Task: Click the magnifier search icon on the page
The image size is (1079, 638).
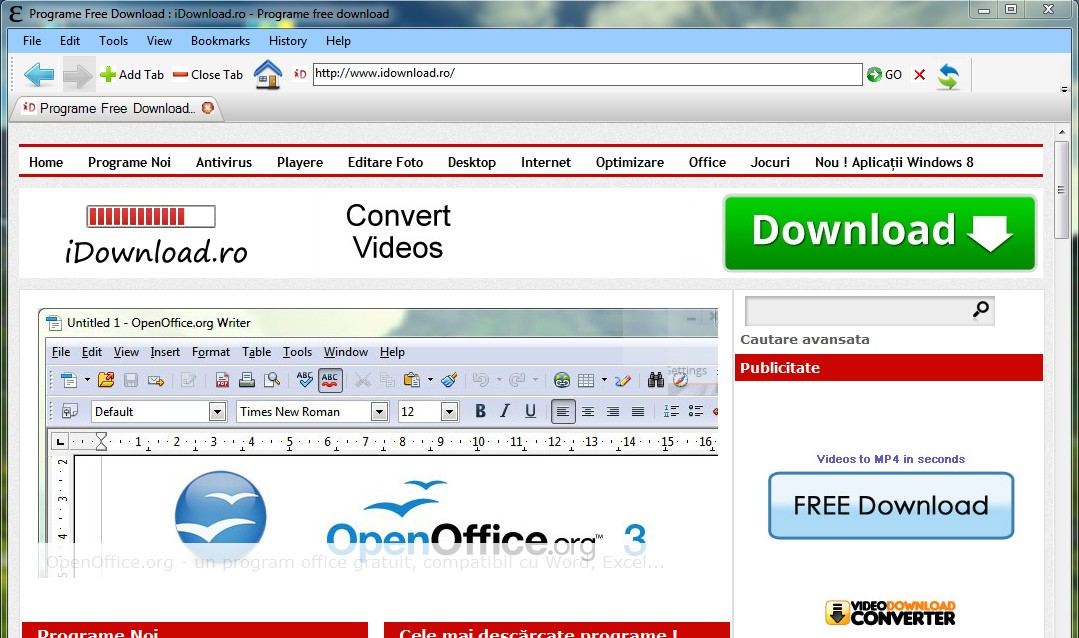Action: 981,310
